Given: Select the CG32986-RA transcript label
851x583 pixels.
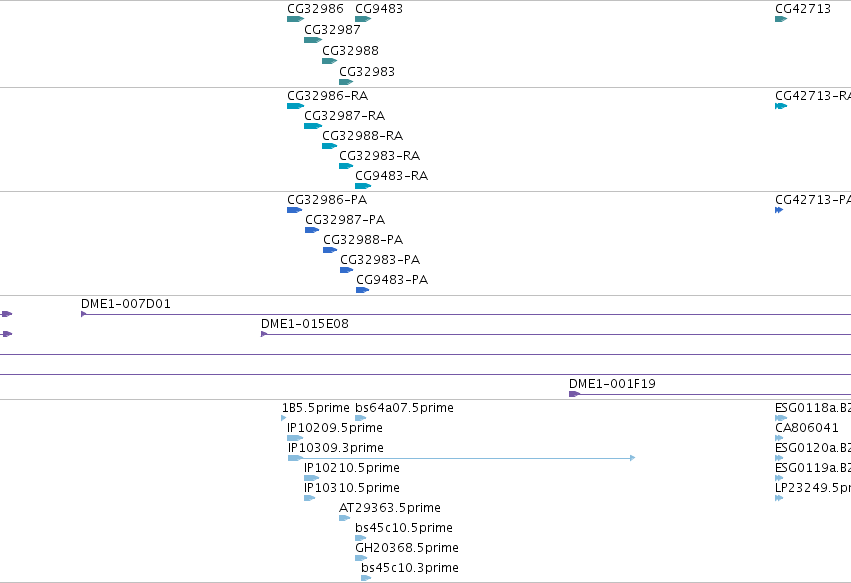Looking at the screenshot, I should (327, 96).
